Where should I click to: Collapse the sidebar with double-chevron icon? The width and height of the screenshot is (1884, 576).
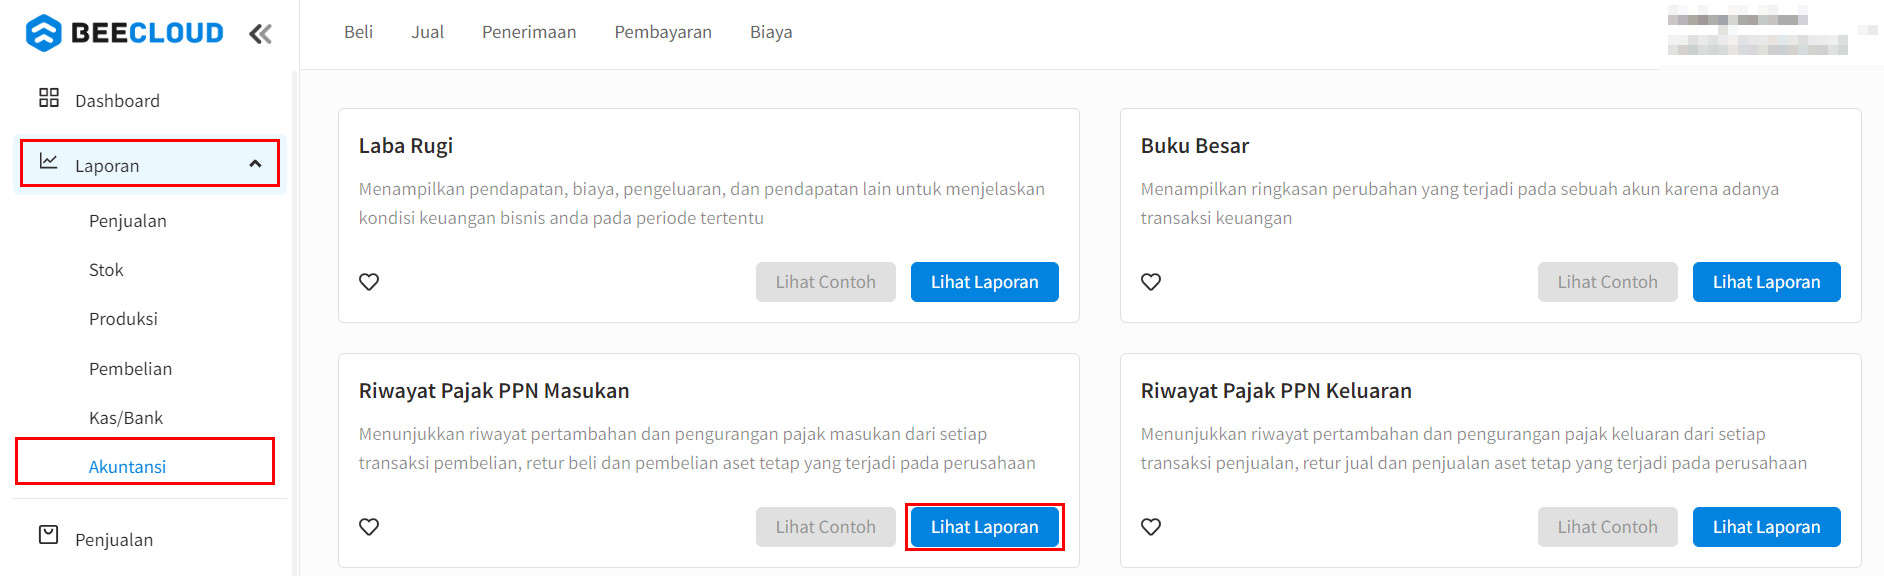(260, 34)
